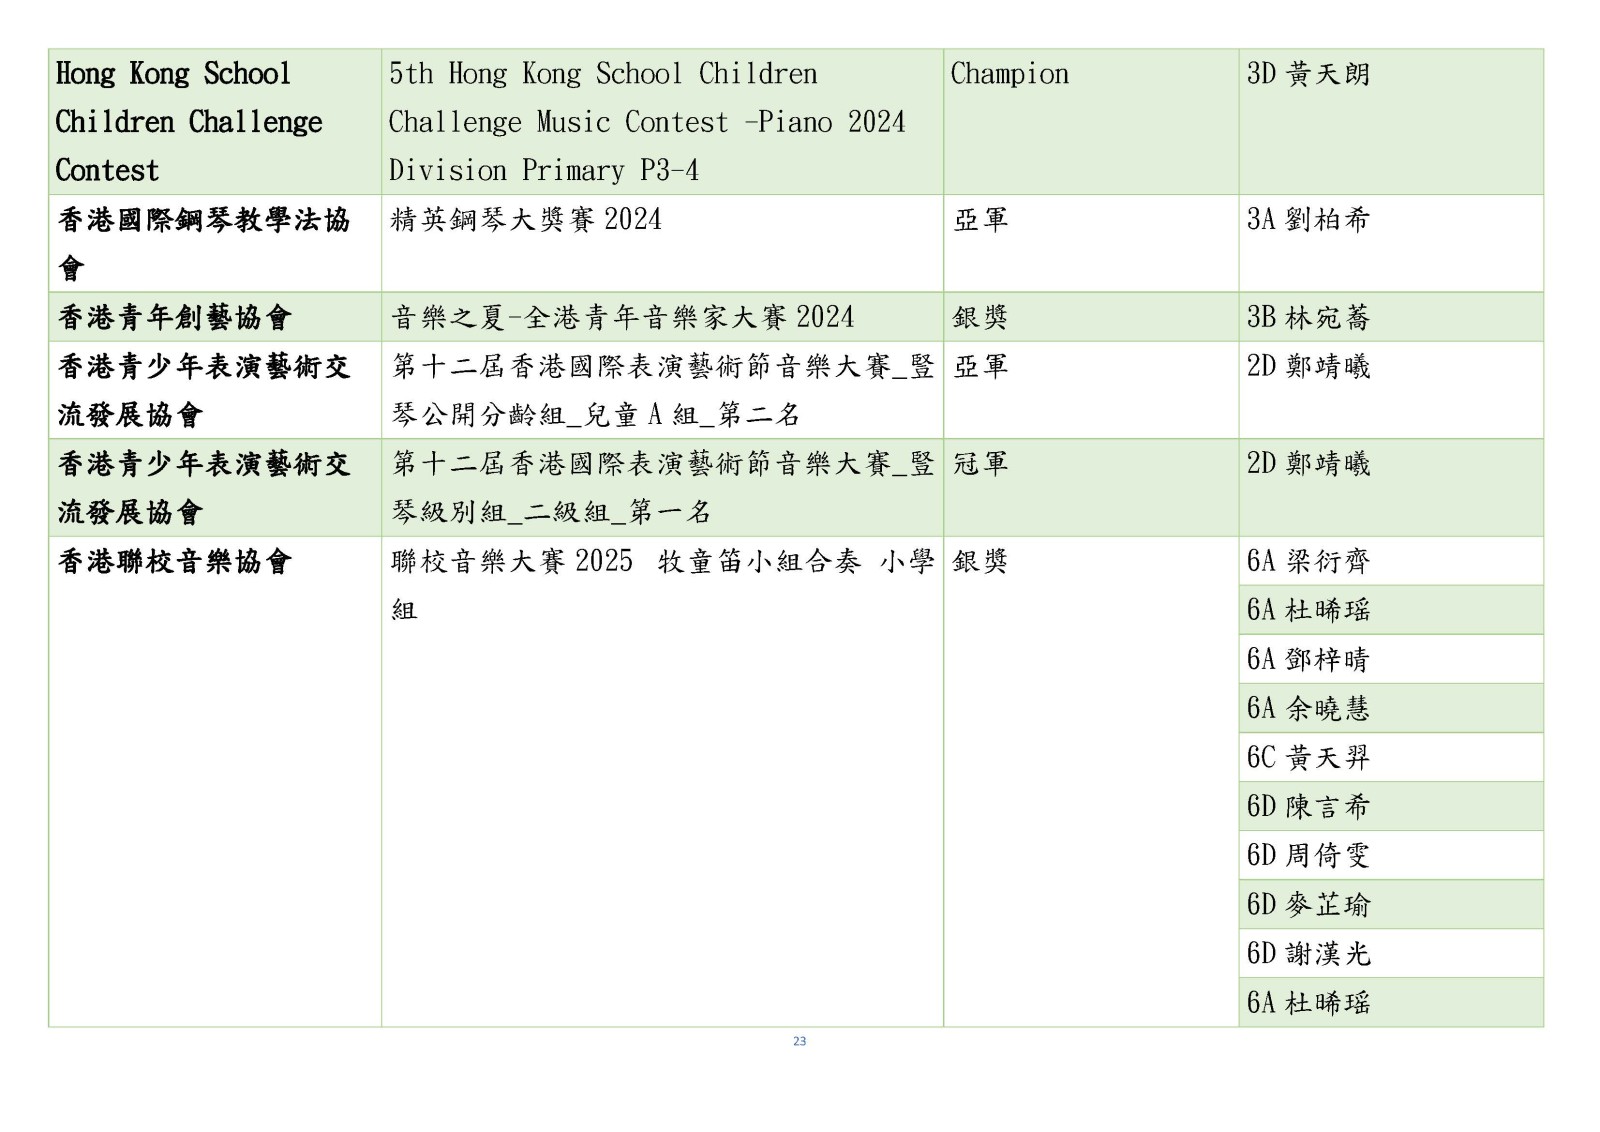Click the 香港青年創藝協會 organizer cell

[x=174, y=318]
